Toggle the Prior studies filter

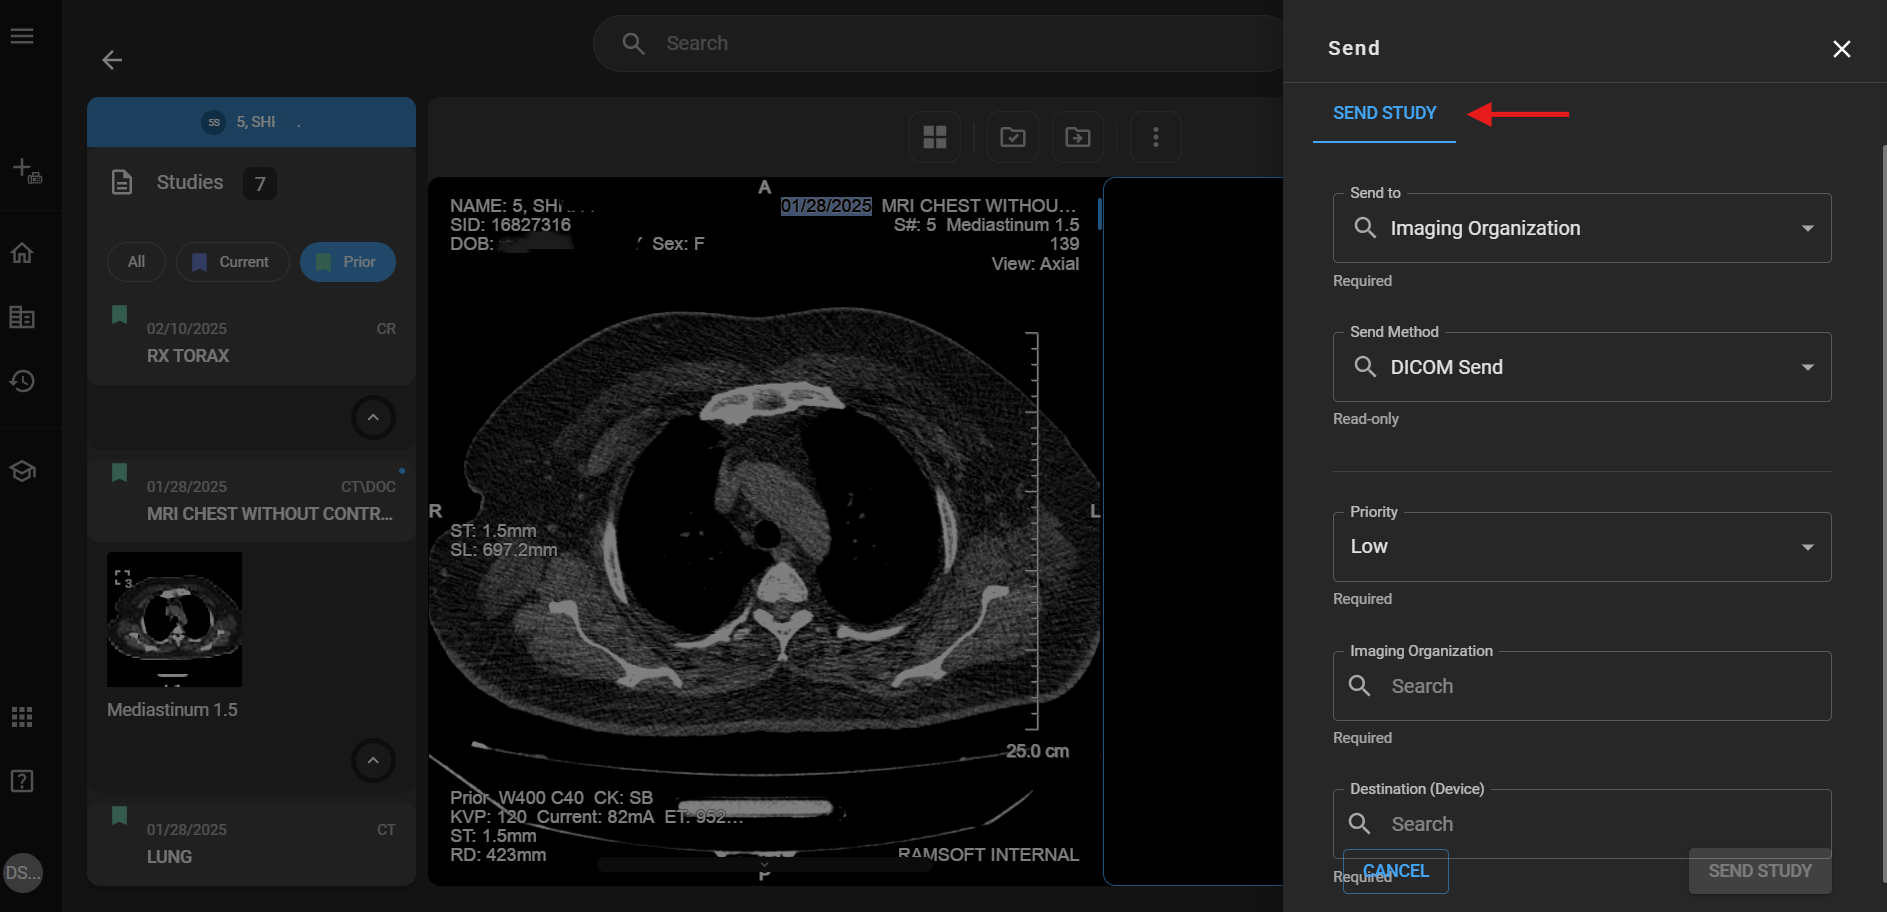coord(347,262)
